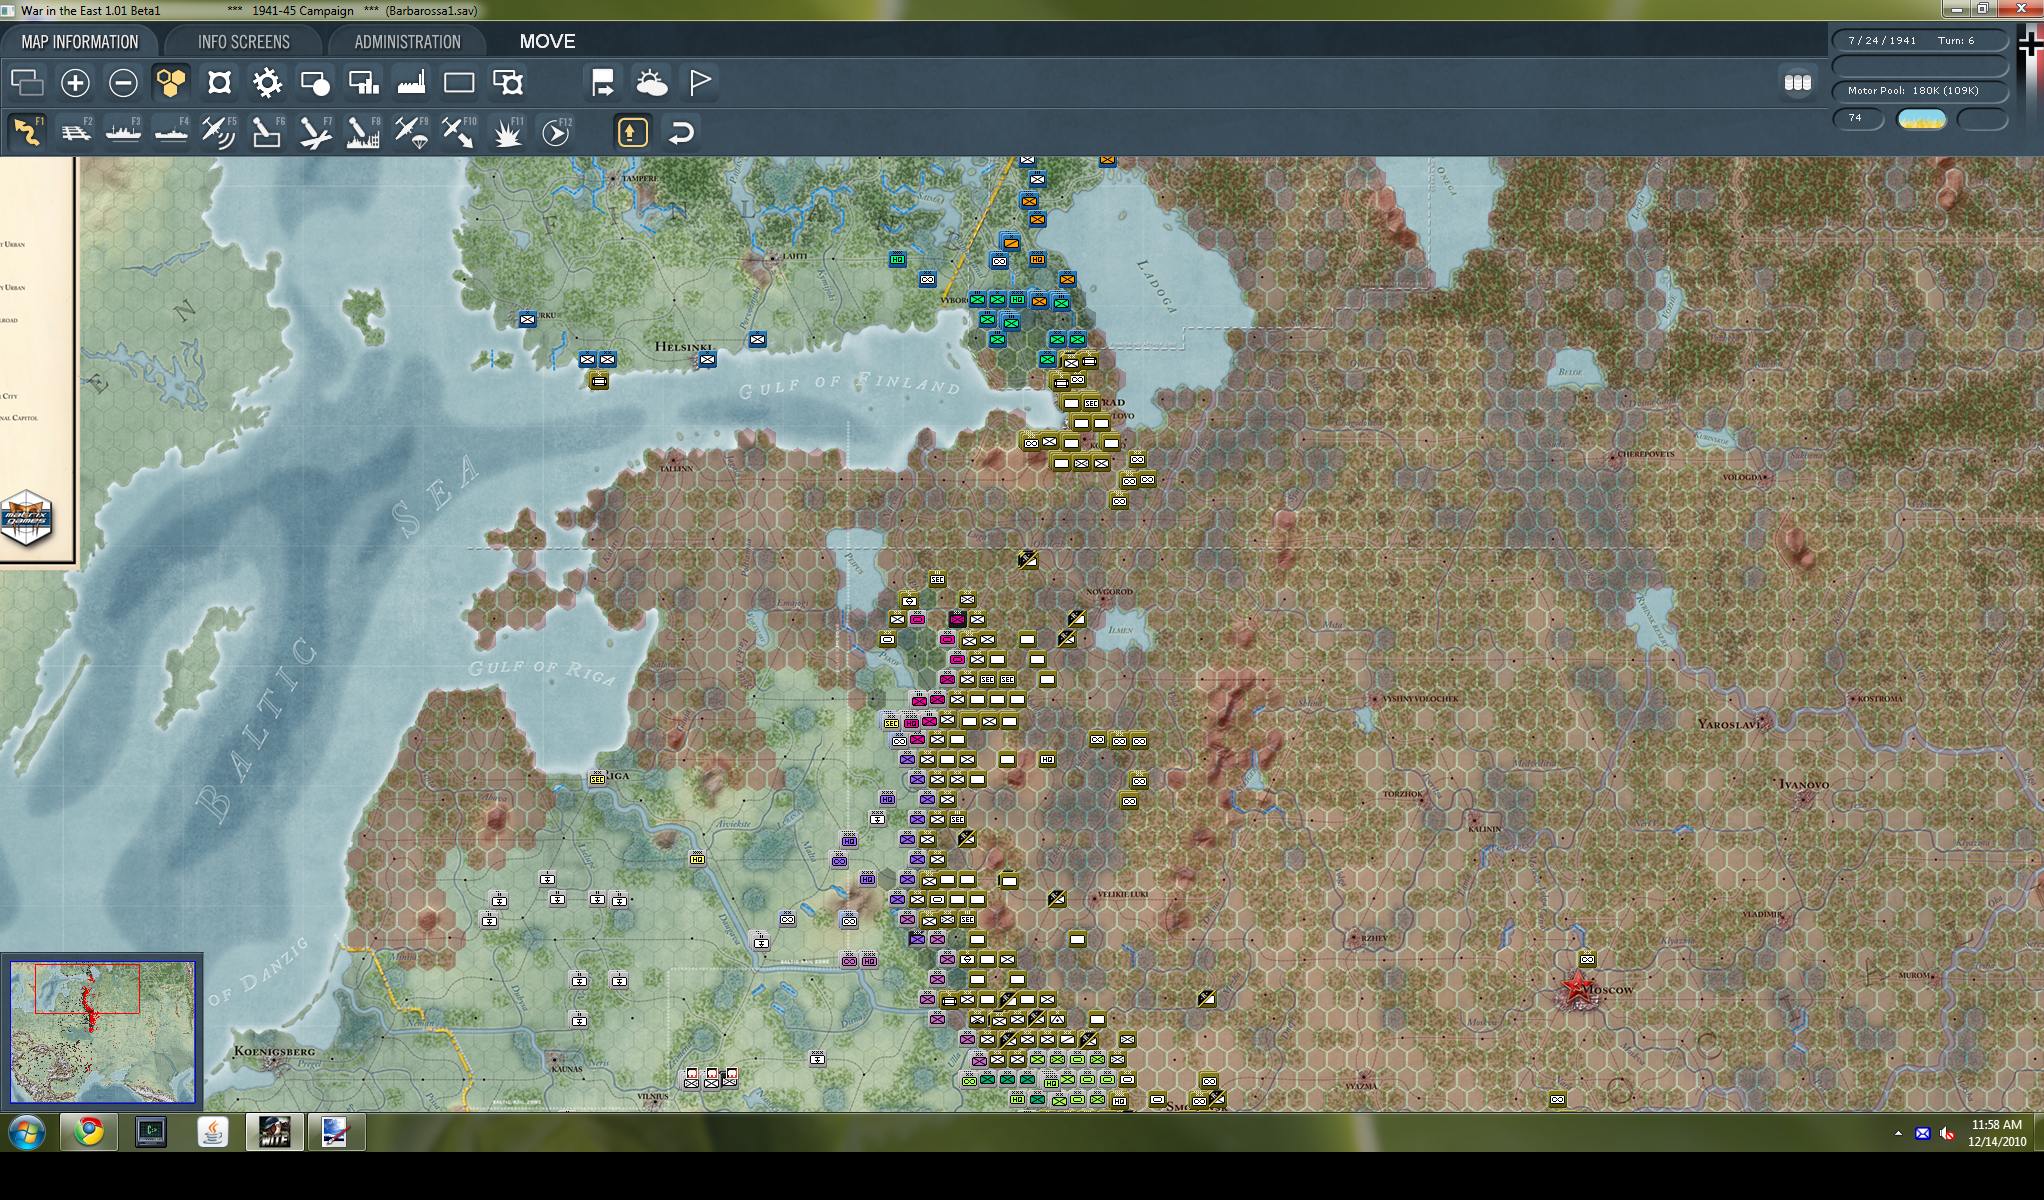This screenshot has width=2044, height=1200.
Task: Switch to the Info Screens tab
Action: point(243,41)
